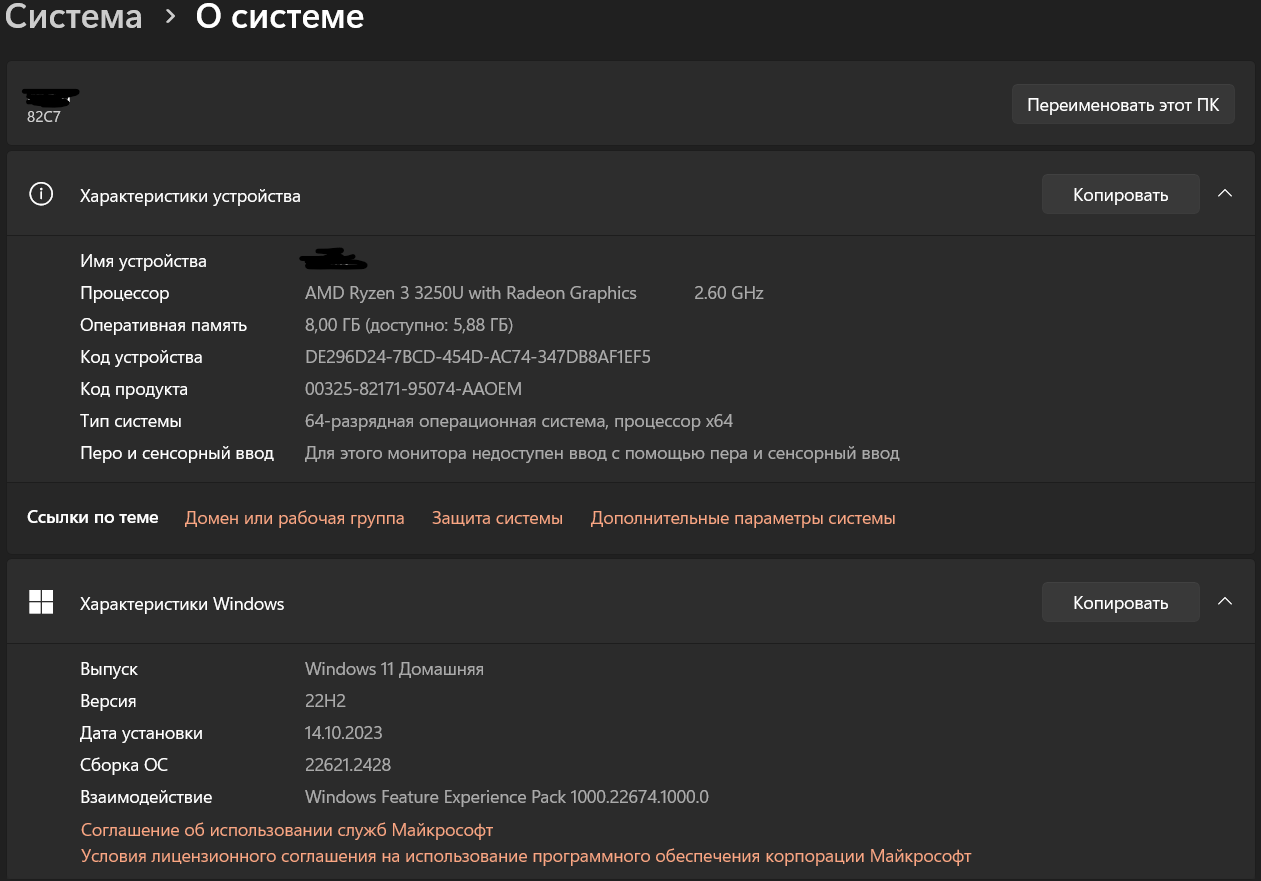Click the 82C7 model label

click(45, 116)
